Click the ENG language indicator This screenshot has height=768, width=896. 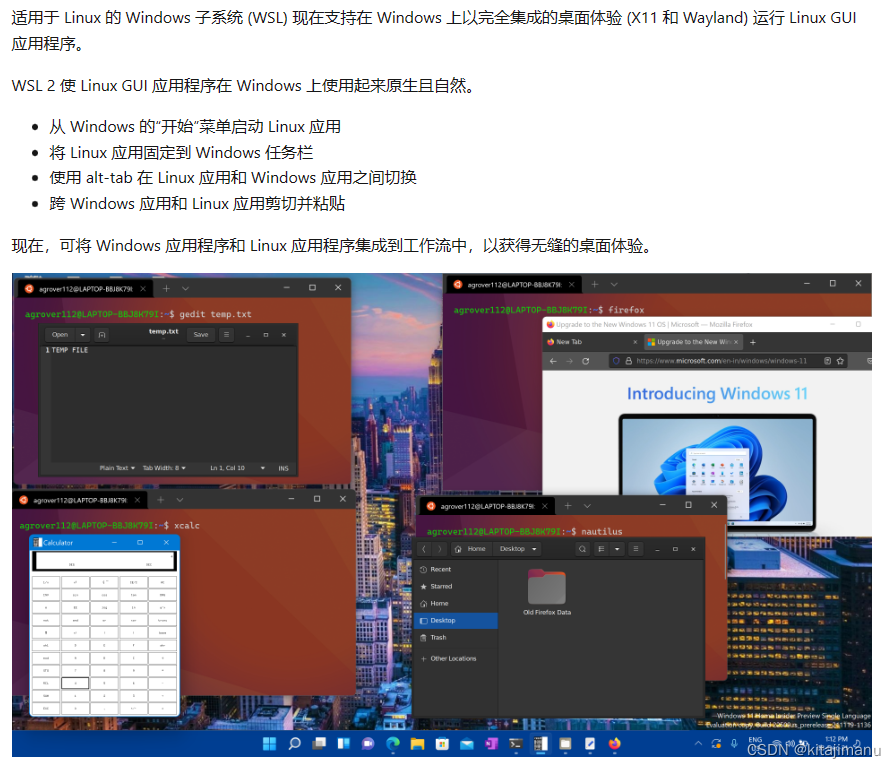(755, 739)
